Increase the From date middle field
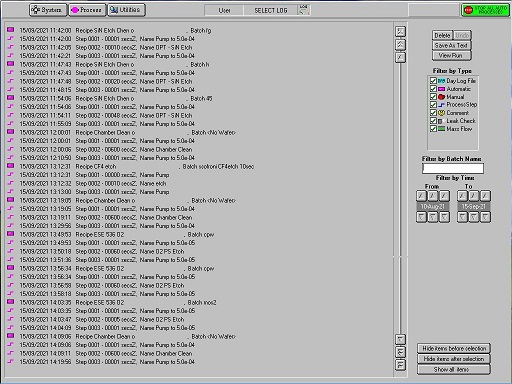Viewport: 512px width, 384px height. coord(433,196)
